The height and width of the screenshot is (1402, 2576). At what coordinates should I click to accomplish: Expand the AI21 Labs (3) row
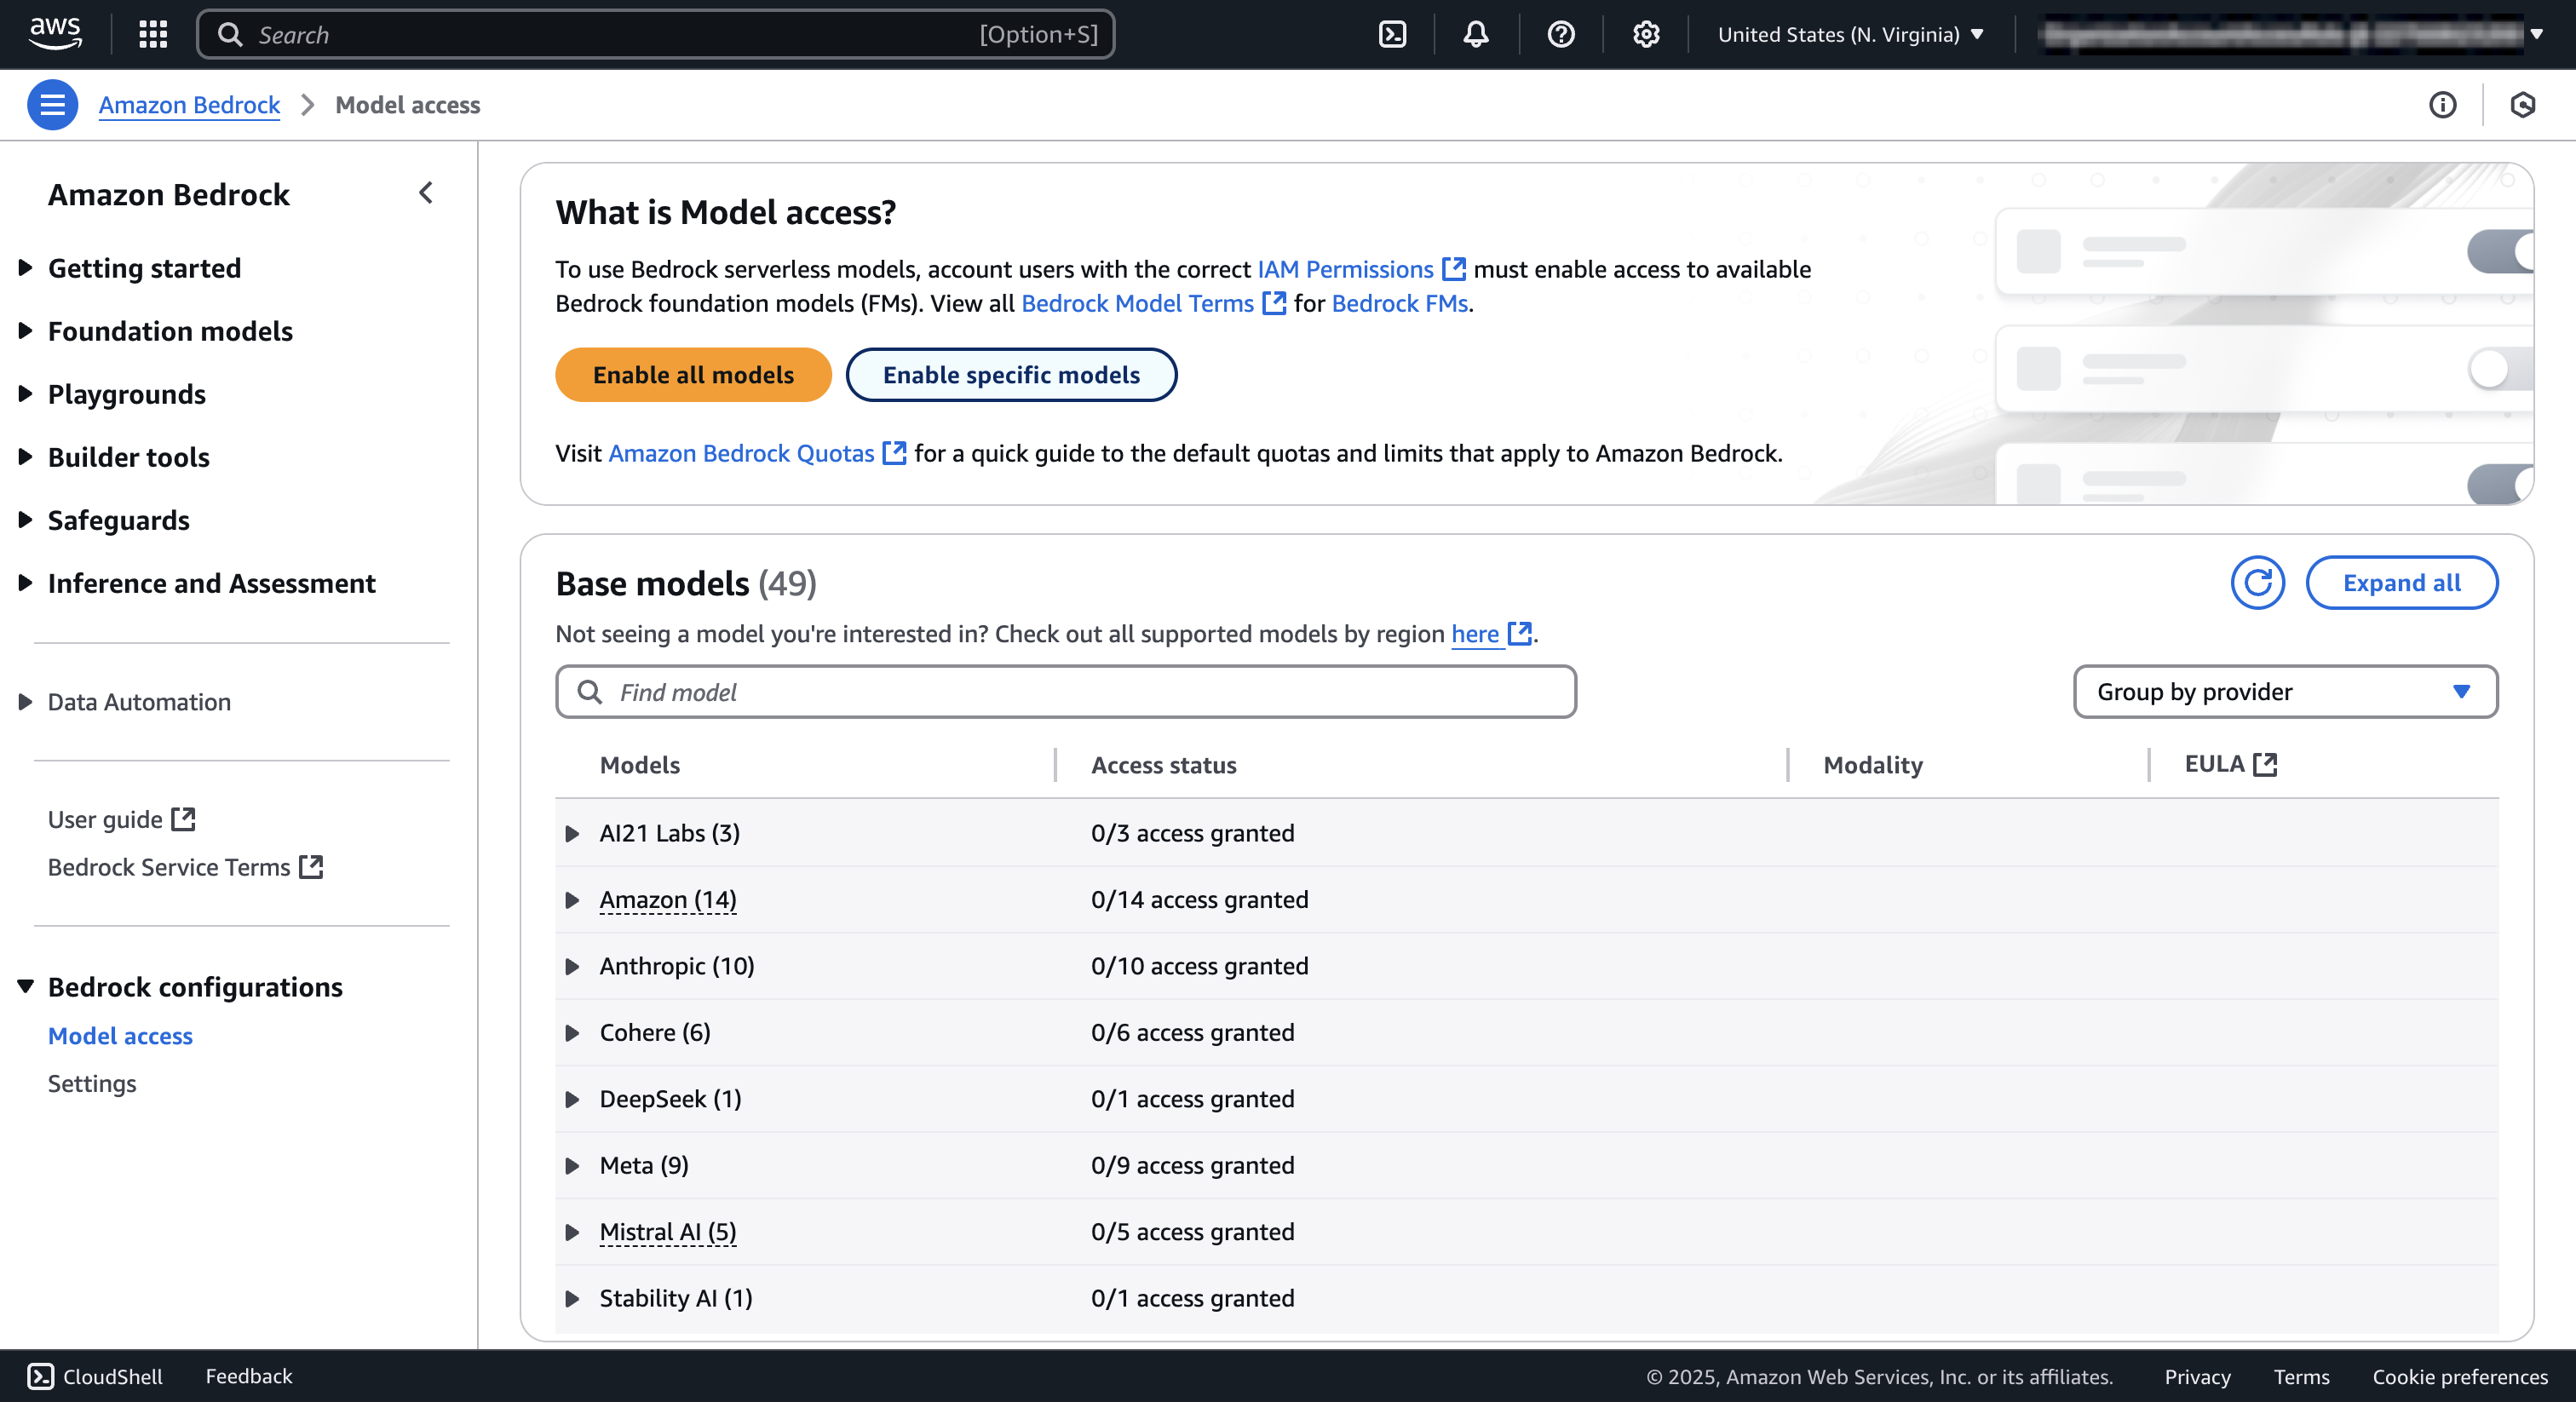pyautogui.click(x=572, y=833)
